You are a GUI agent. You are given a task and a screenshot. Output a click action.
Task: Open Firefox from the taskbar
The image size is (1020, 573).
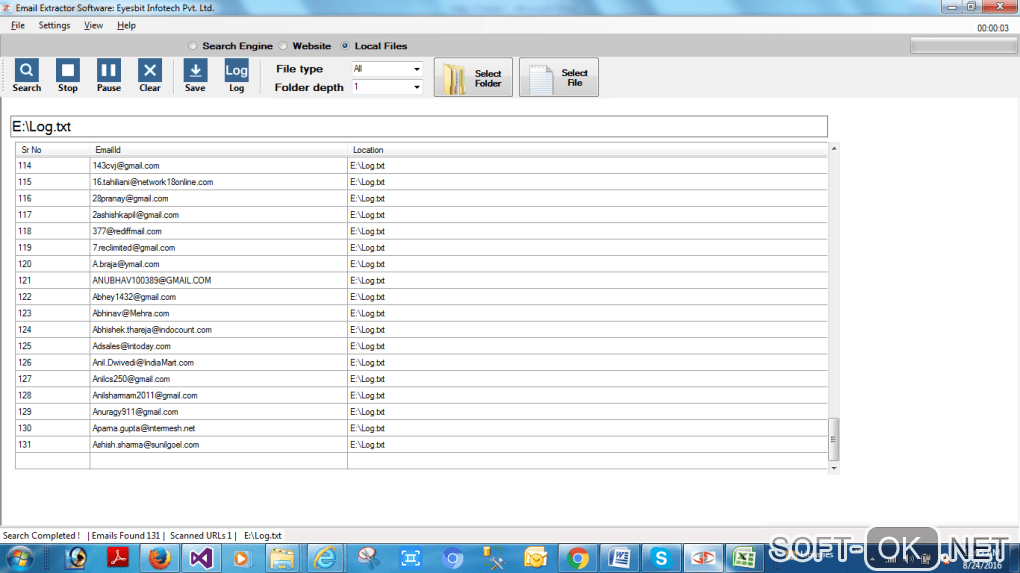tap(159, 559)
